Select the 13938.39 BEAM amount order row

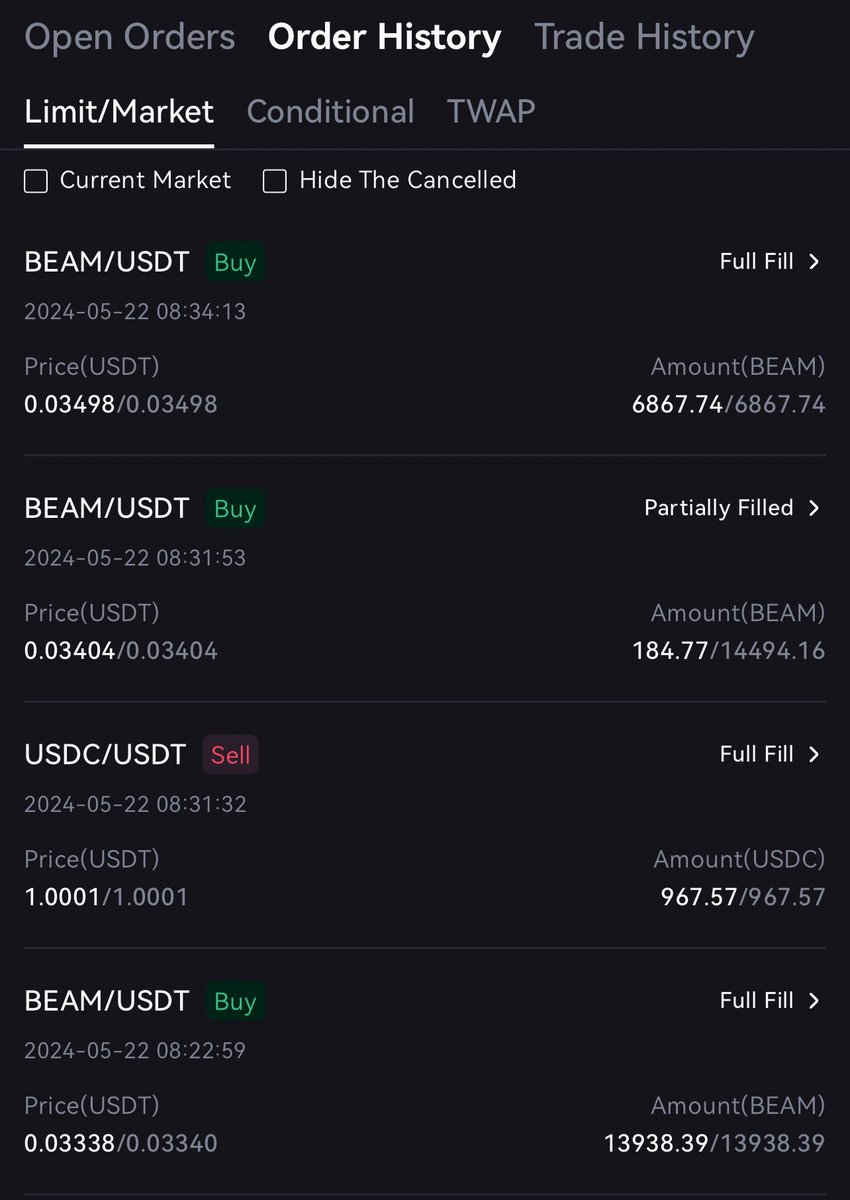click(x=425, y=1071)
